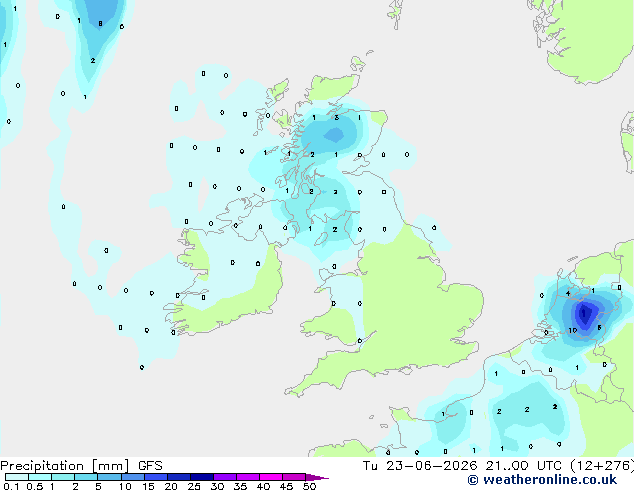
Task: Click the blue precipitation maximum over the Scottish Highlands
Action: 334,135
